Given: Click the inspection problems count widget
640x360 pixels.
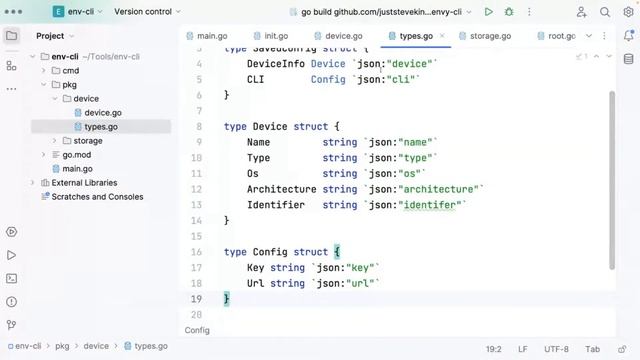Looking at the screenshot, I should pyautogui.click(x=582, y=56).
